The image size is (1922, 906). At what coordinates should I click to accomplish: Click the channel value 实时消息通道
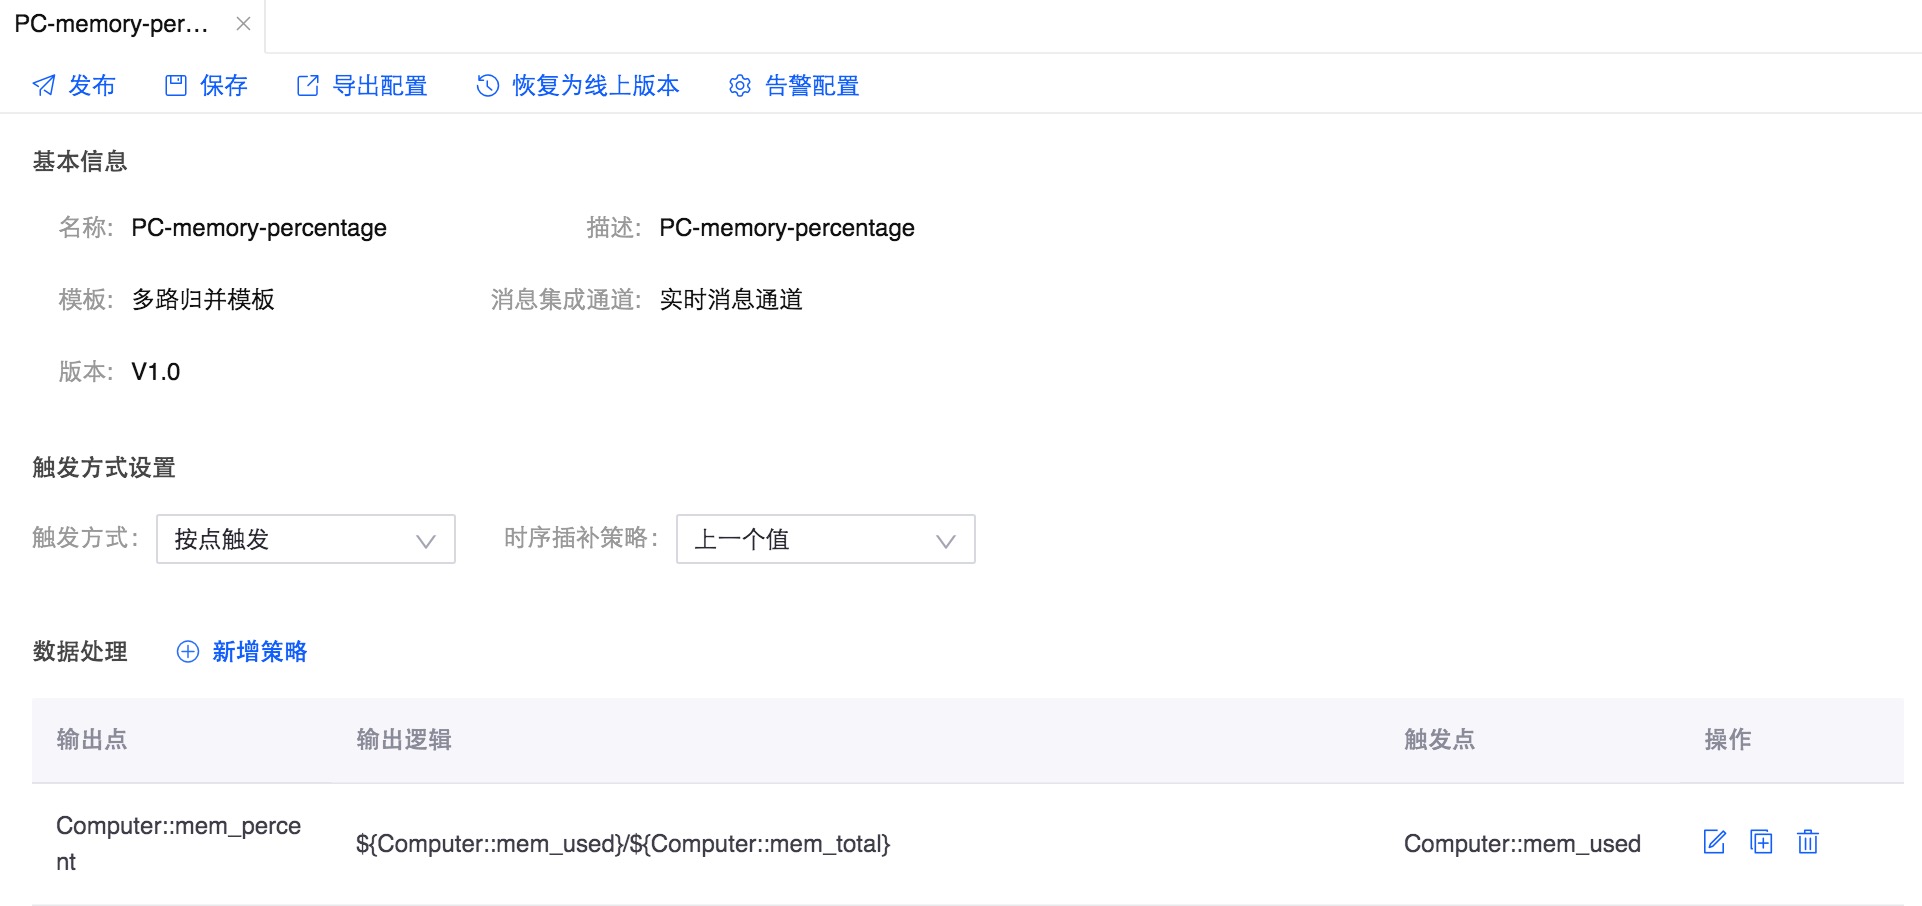pos(731,300)
